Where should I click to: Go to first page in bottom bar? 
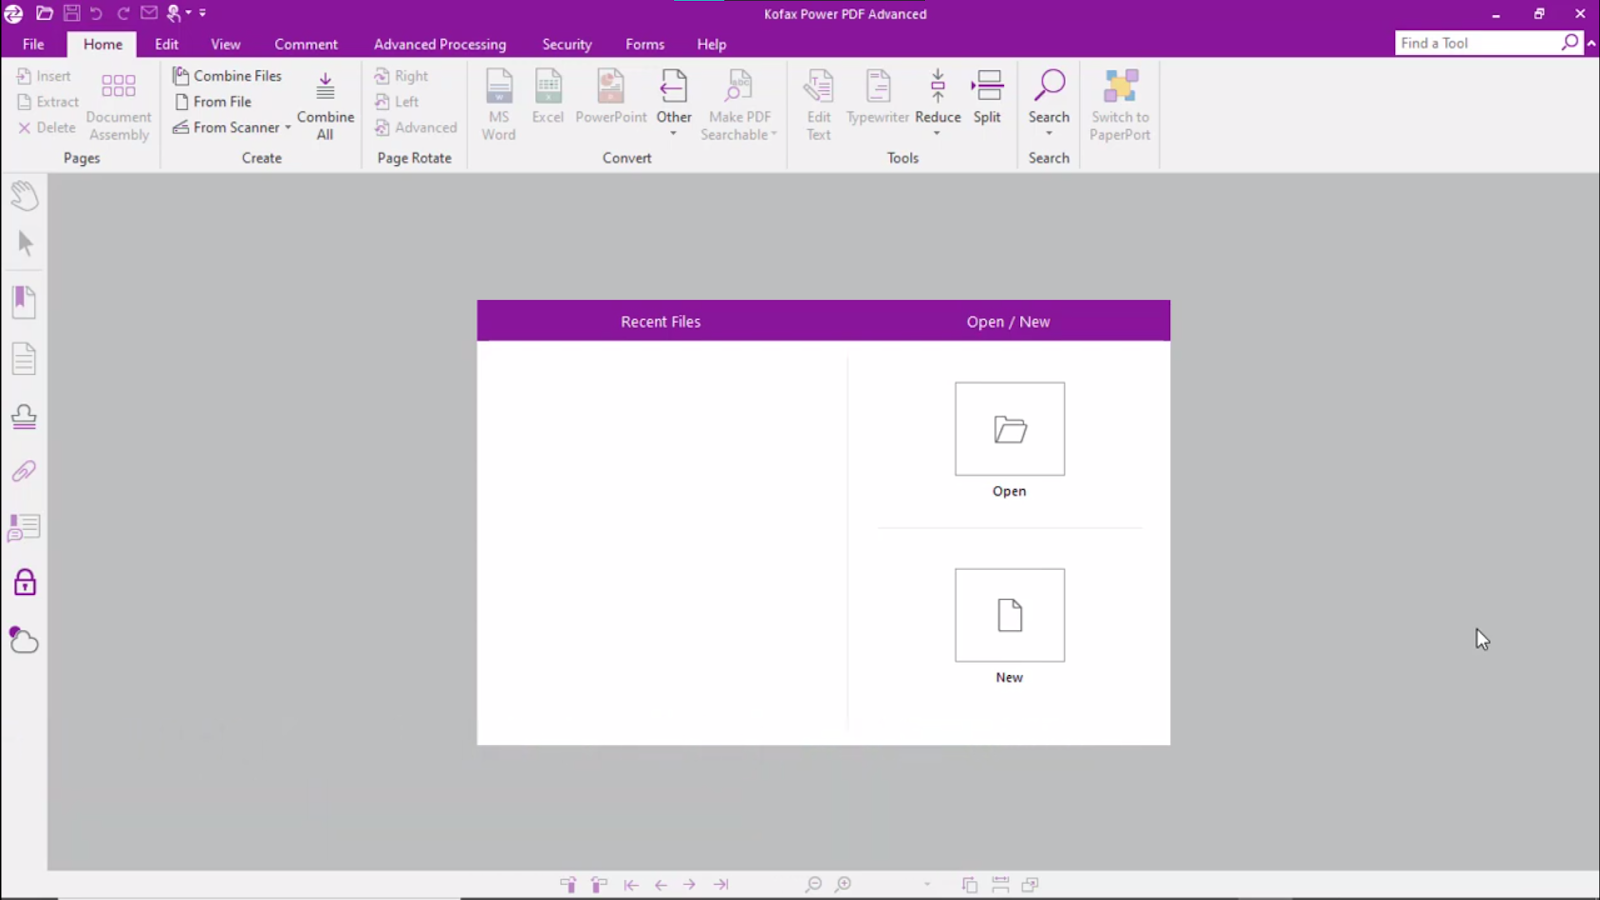tap(631, 885)
